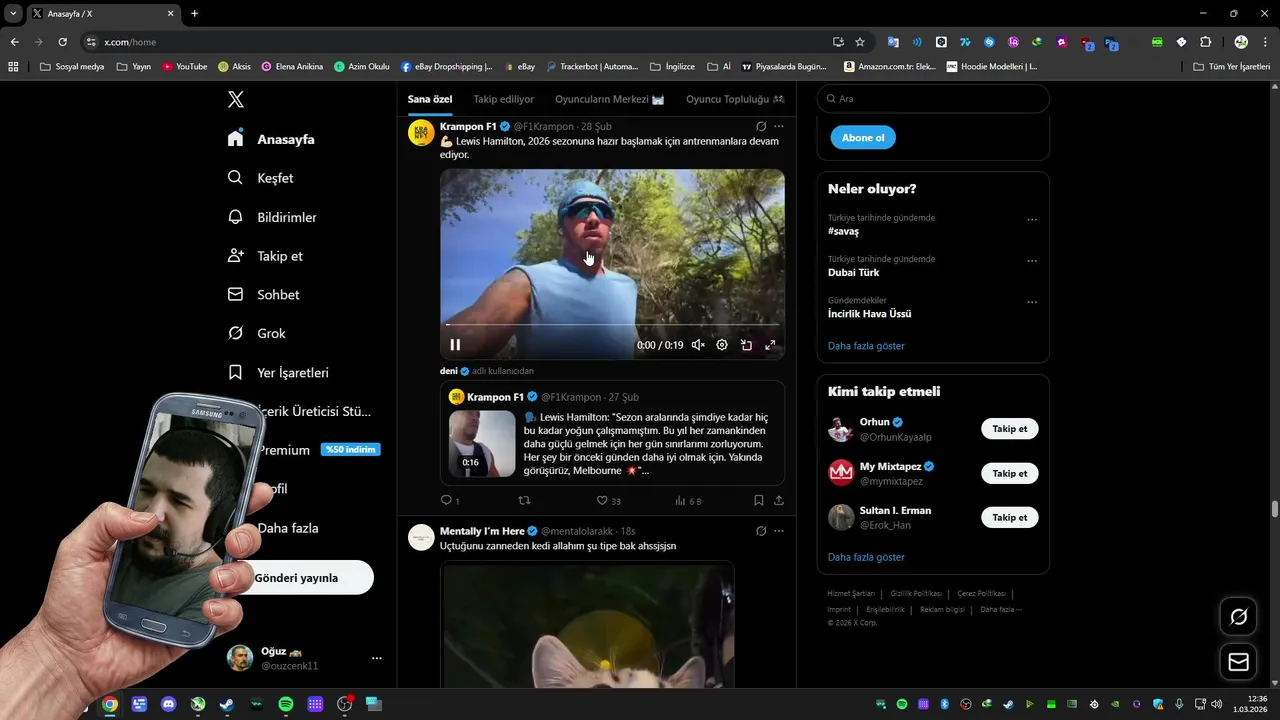Bookmark this page with the star icon
The height and width of the screenshot is (720, 1280).
(860, 42)
